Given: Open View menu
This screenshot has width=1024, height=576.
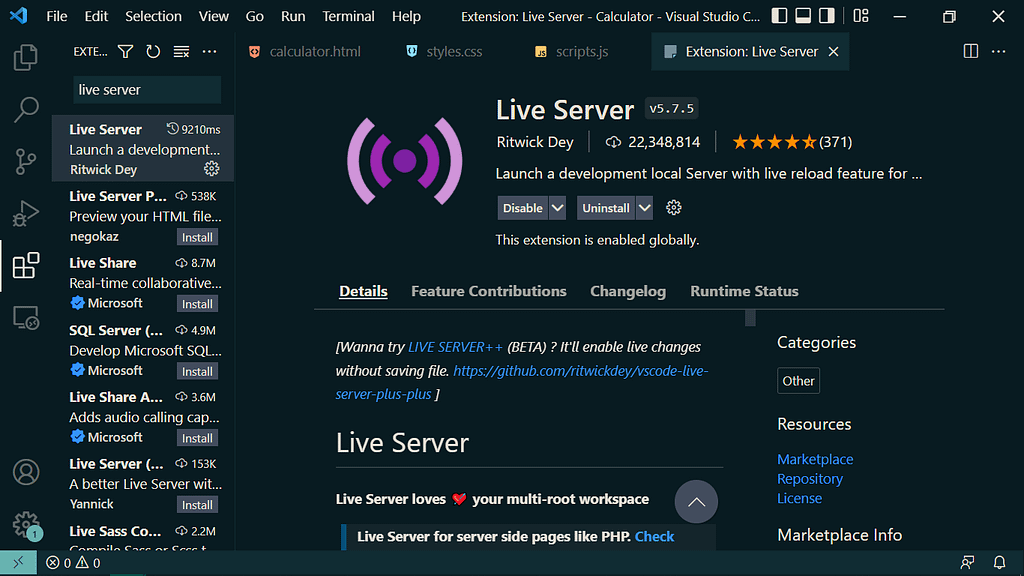Looking at the screenshot, I should (214, 16).
